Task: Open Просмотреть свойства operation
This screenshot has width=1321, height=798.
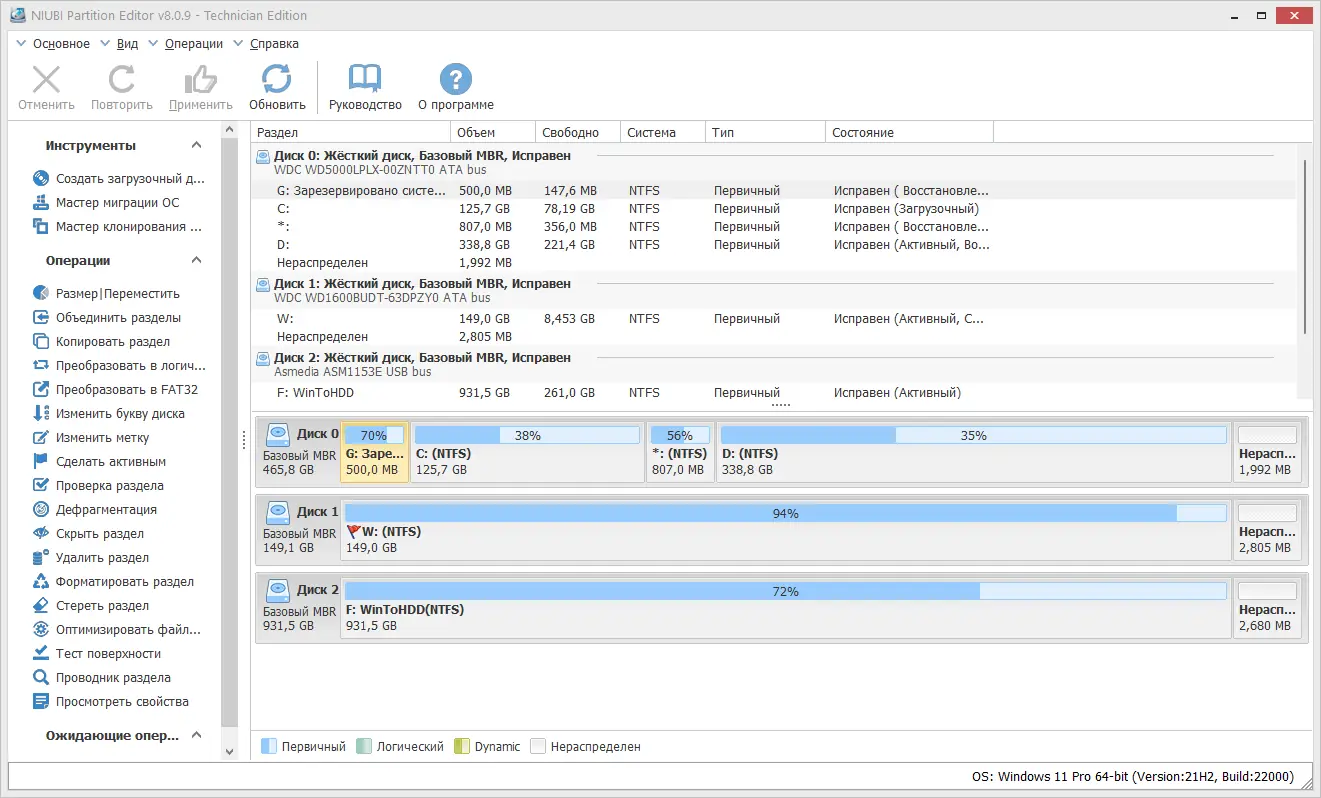Action: coord(111,702)
